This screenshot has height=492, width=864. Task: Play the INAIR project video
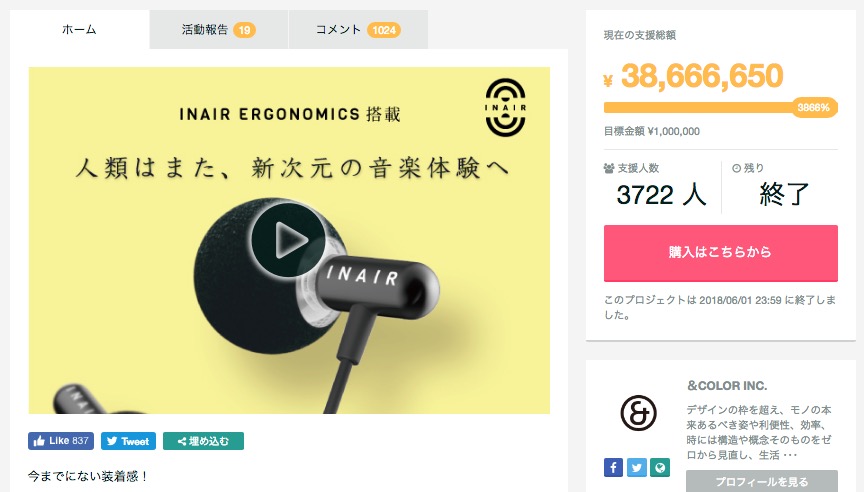point(288,240)
